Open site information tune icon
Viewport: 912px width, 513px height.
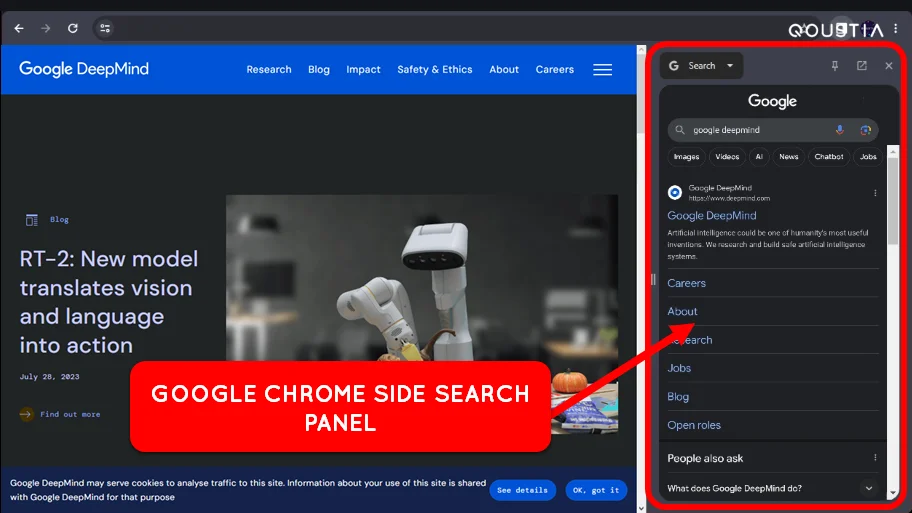point(105,28)
